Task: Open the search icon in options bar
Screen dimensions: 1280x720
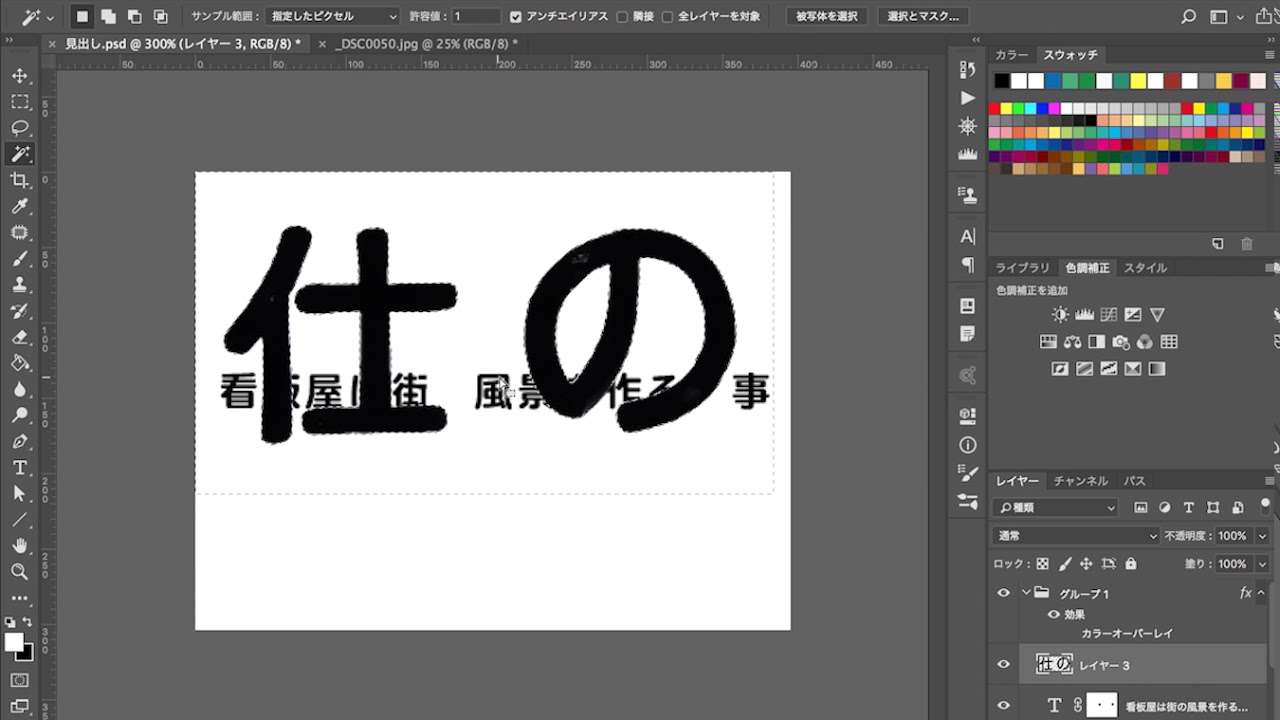Action: pos(1188,17)
